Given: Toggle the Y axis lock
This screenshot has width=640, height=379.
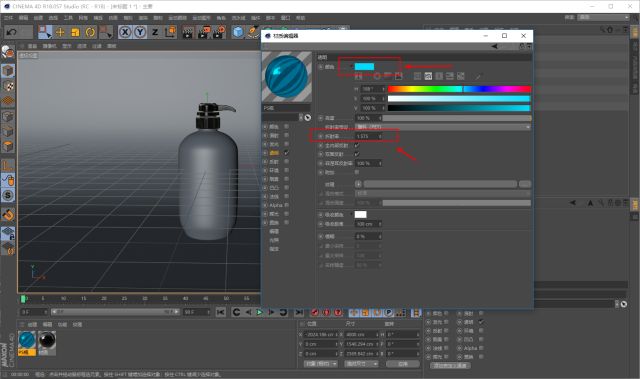Looking at the screenshot, I should coord(140,32).
